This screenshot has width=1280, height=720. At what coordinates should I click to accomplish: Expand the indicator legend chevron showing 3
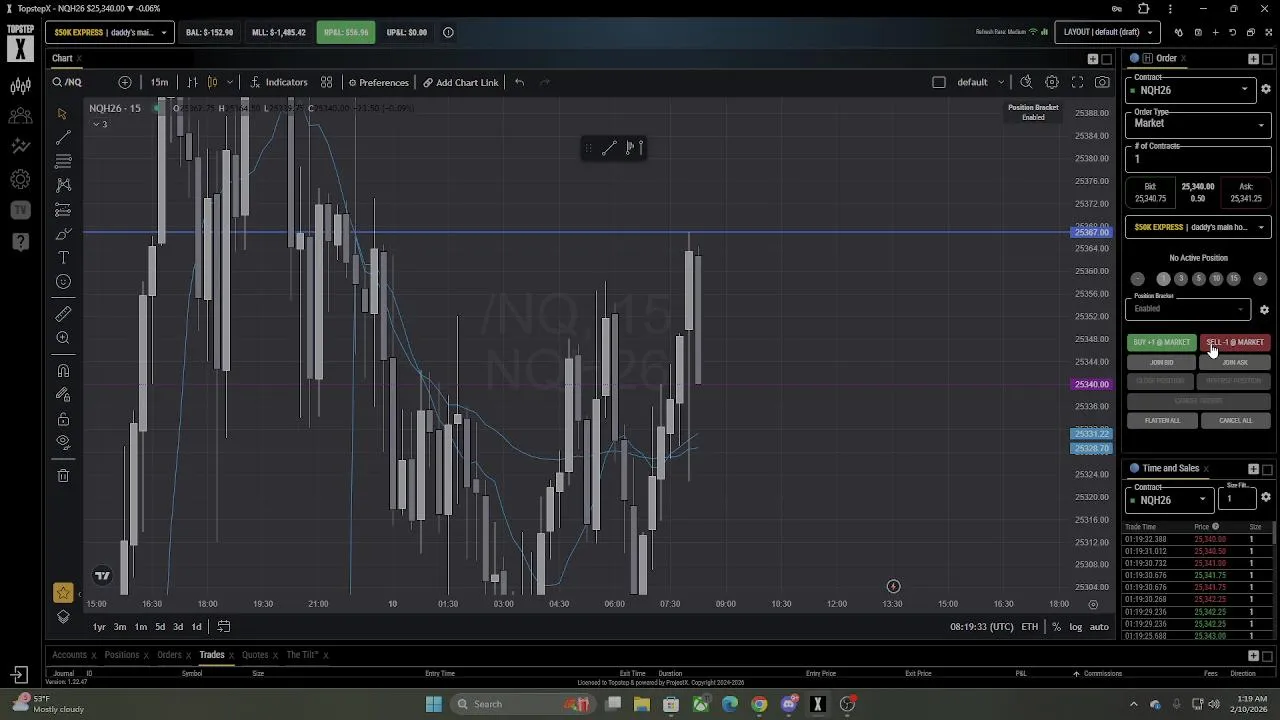click(x=99, y=124)
